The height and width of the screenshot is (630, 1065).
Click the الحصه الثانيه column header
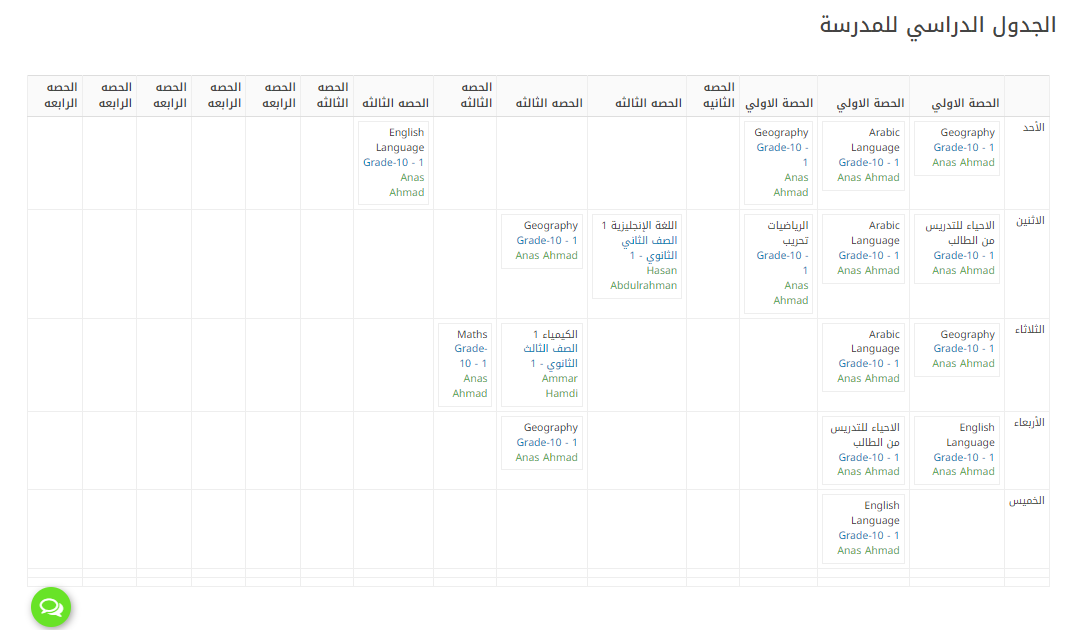tap(713, 95)
